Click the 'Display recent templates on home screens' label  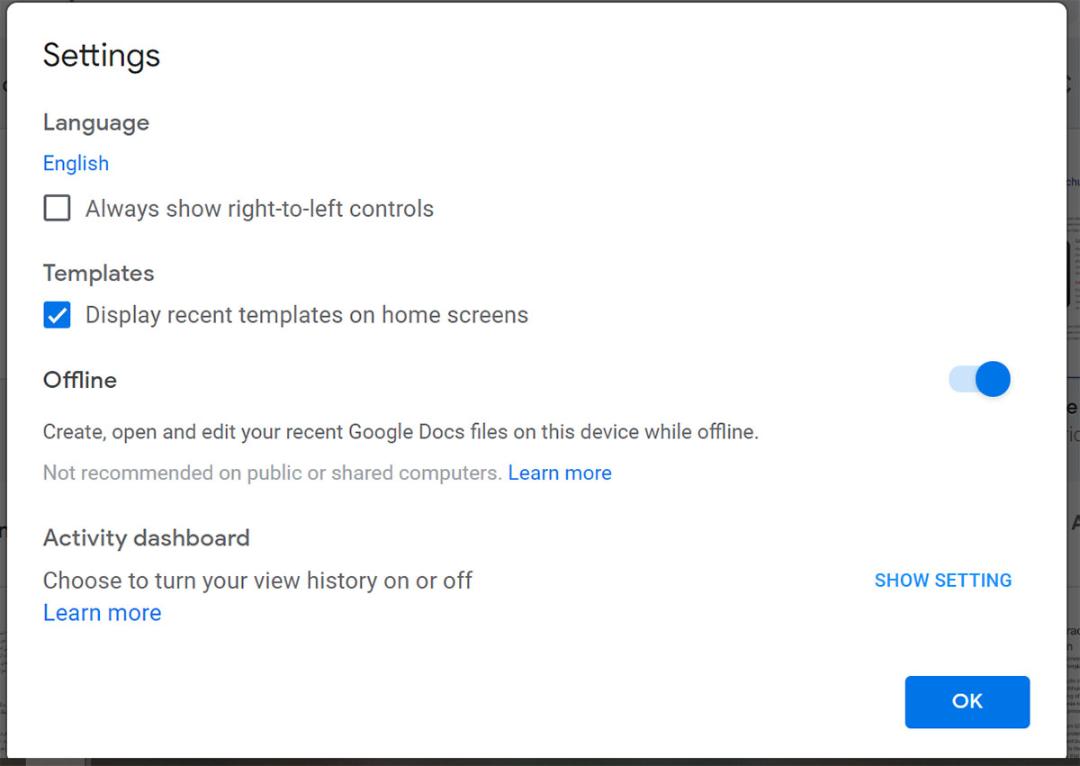pyautogui.click(x=307, y=315)
